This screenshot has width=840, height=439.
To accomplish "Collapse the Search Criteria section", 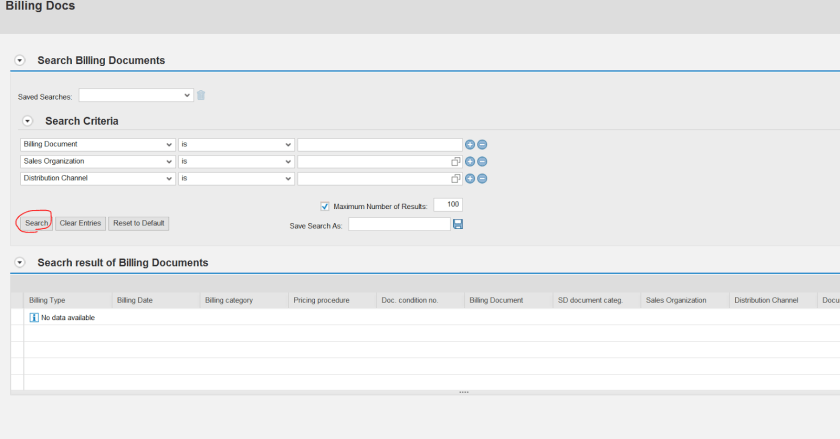I will pos(27,121).
